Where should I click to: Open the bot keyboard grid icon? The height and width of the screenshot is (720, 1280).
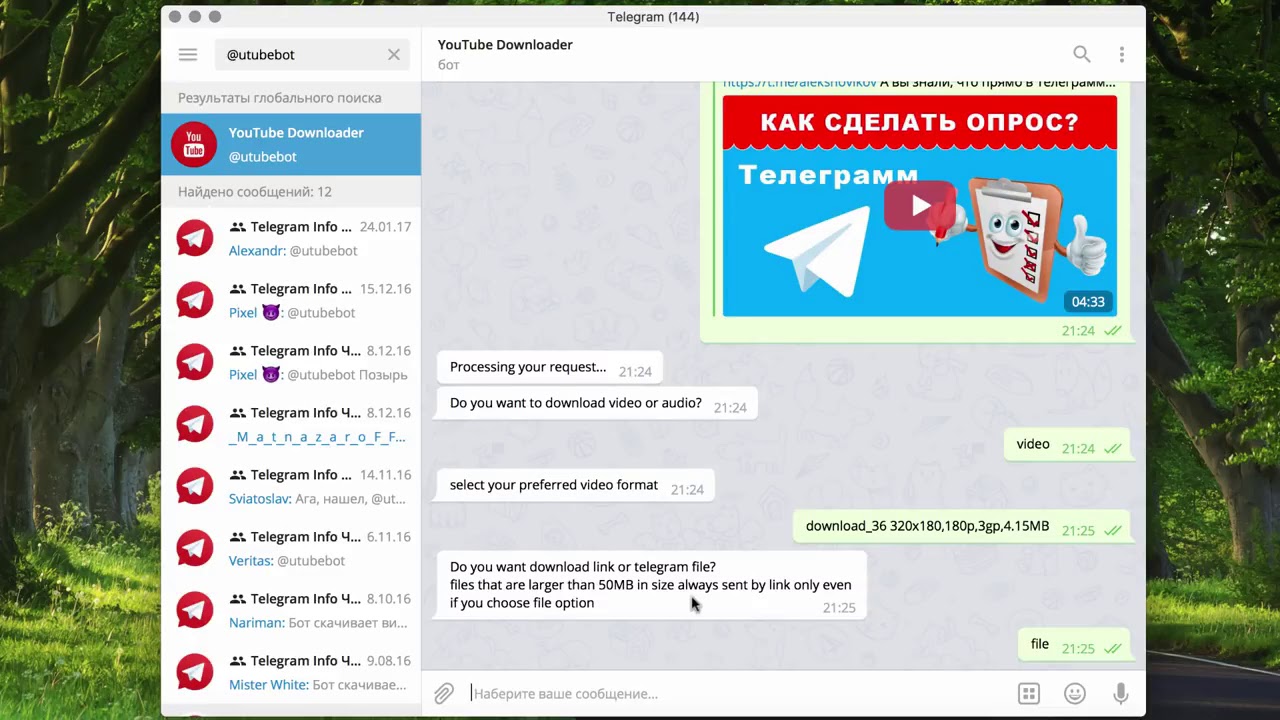point(1029,693)
